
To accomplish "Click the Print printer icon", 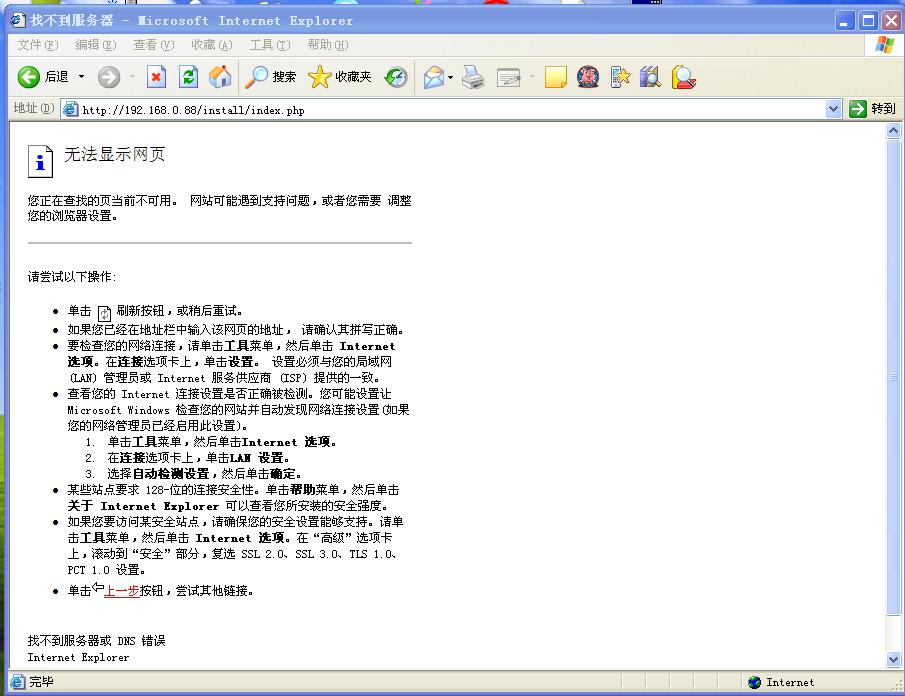I will (473, 77).
